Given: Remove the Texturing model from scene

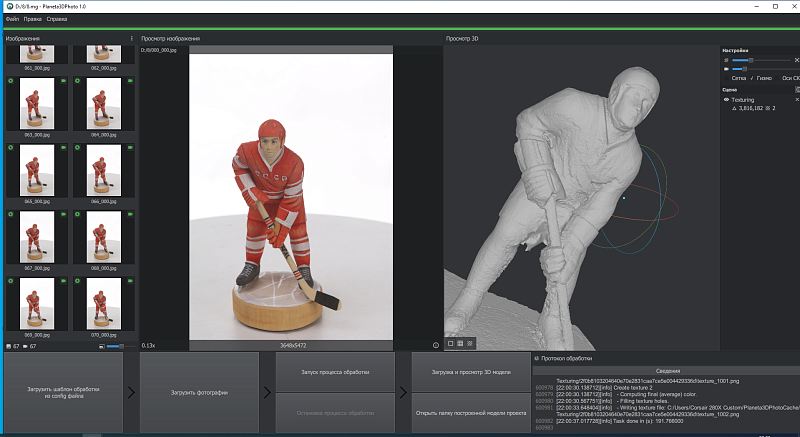Looking at the screenshot, I should click(x=797, y=100).
